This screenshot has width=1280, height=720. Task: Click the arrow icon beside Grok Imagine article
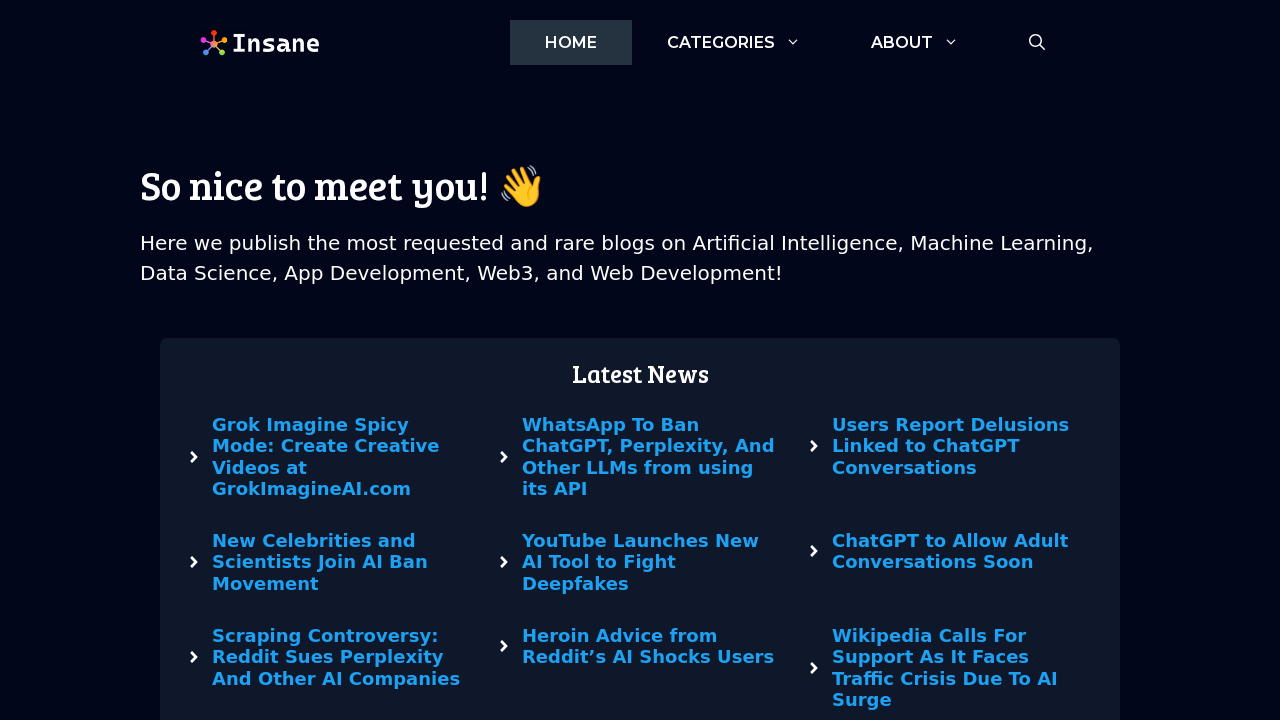(192, 455)
